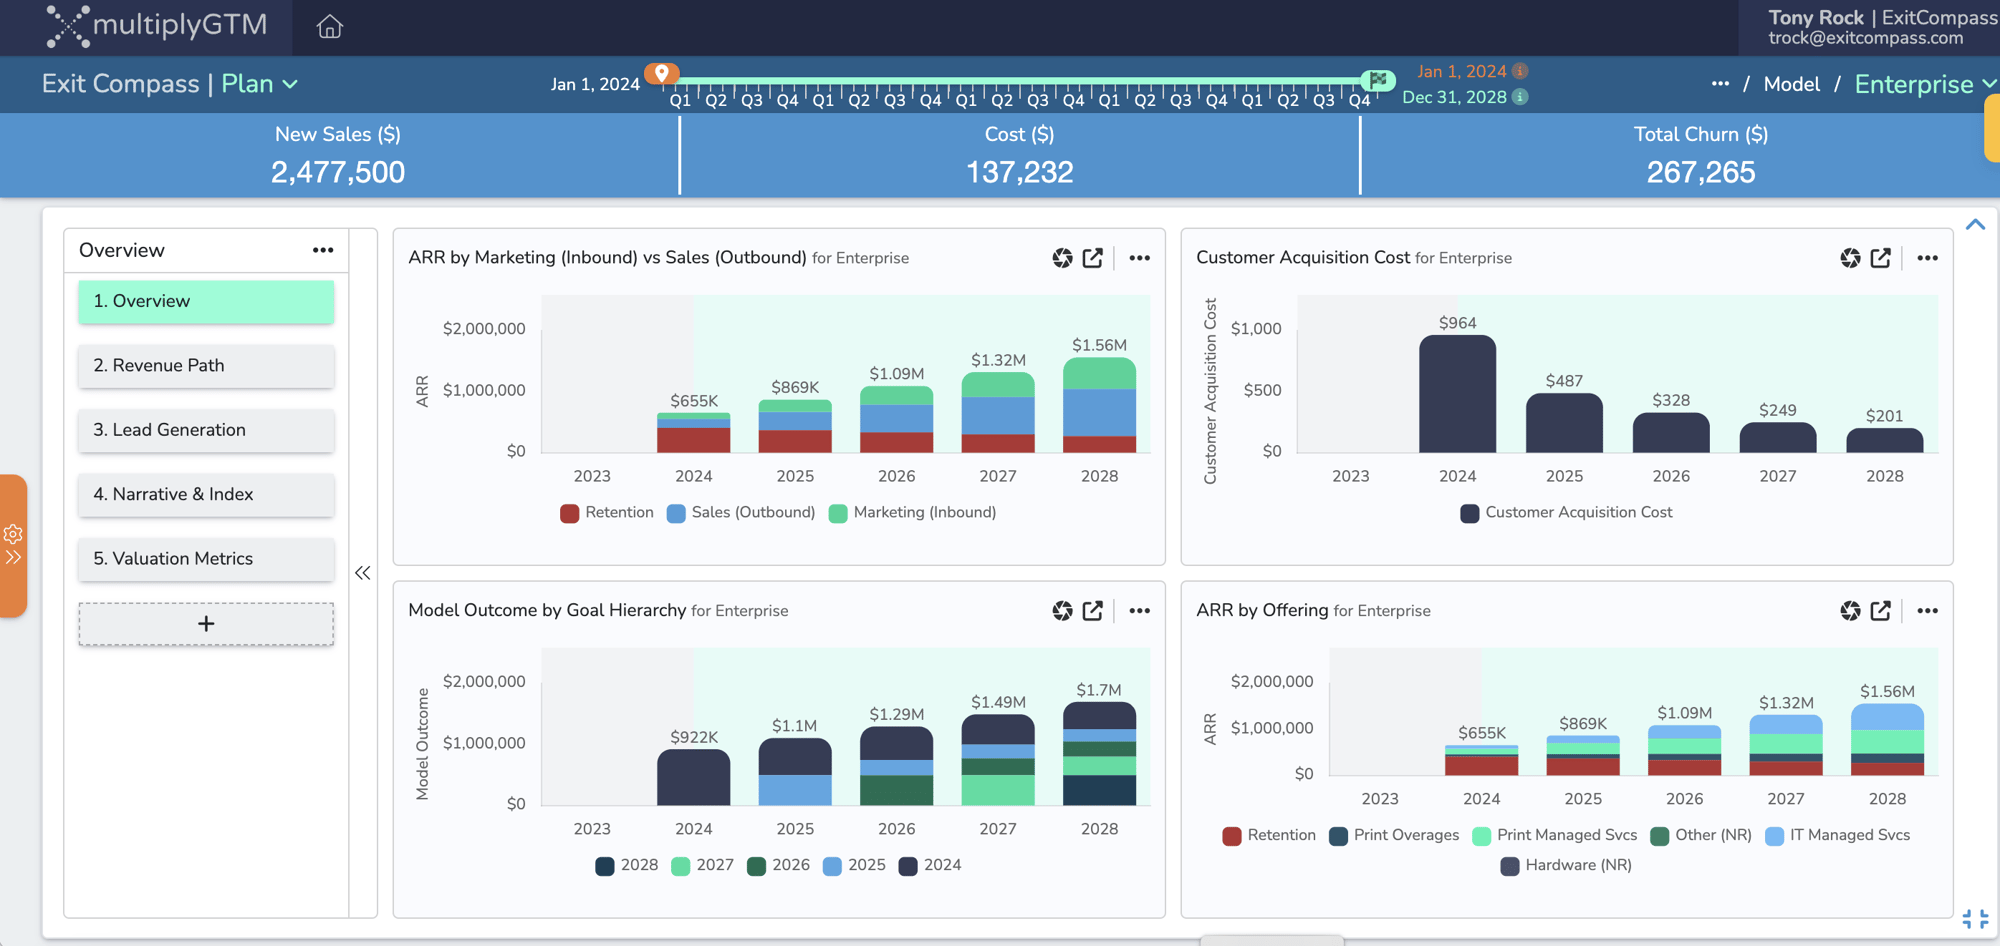Open chart settings icon for ARR by Marketing chart
Viewport: 2000px width, 946px height.
1062,258
